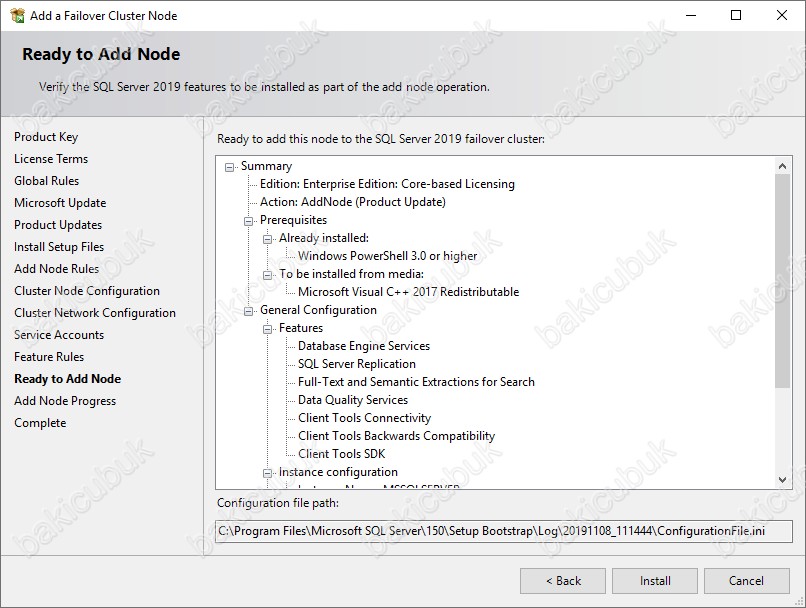Select Full-Text and Semantic Extractions item

[416, 382]
